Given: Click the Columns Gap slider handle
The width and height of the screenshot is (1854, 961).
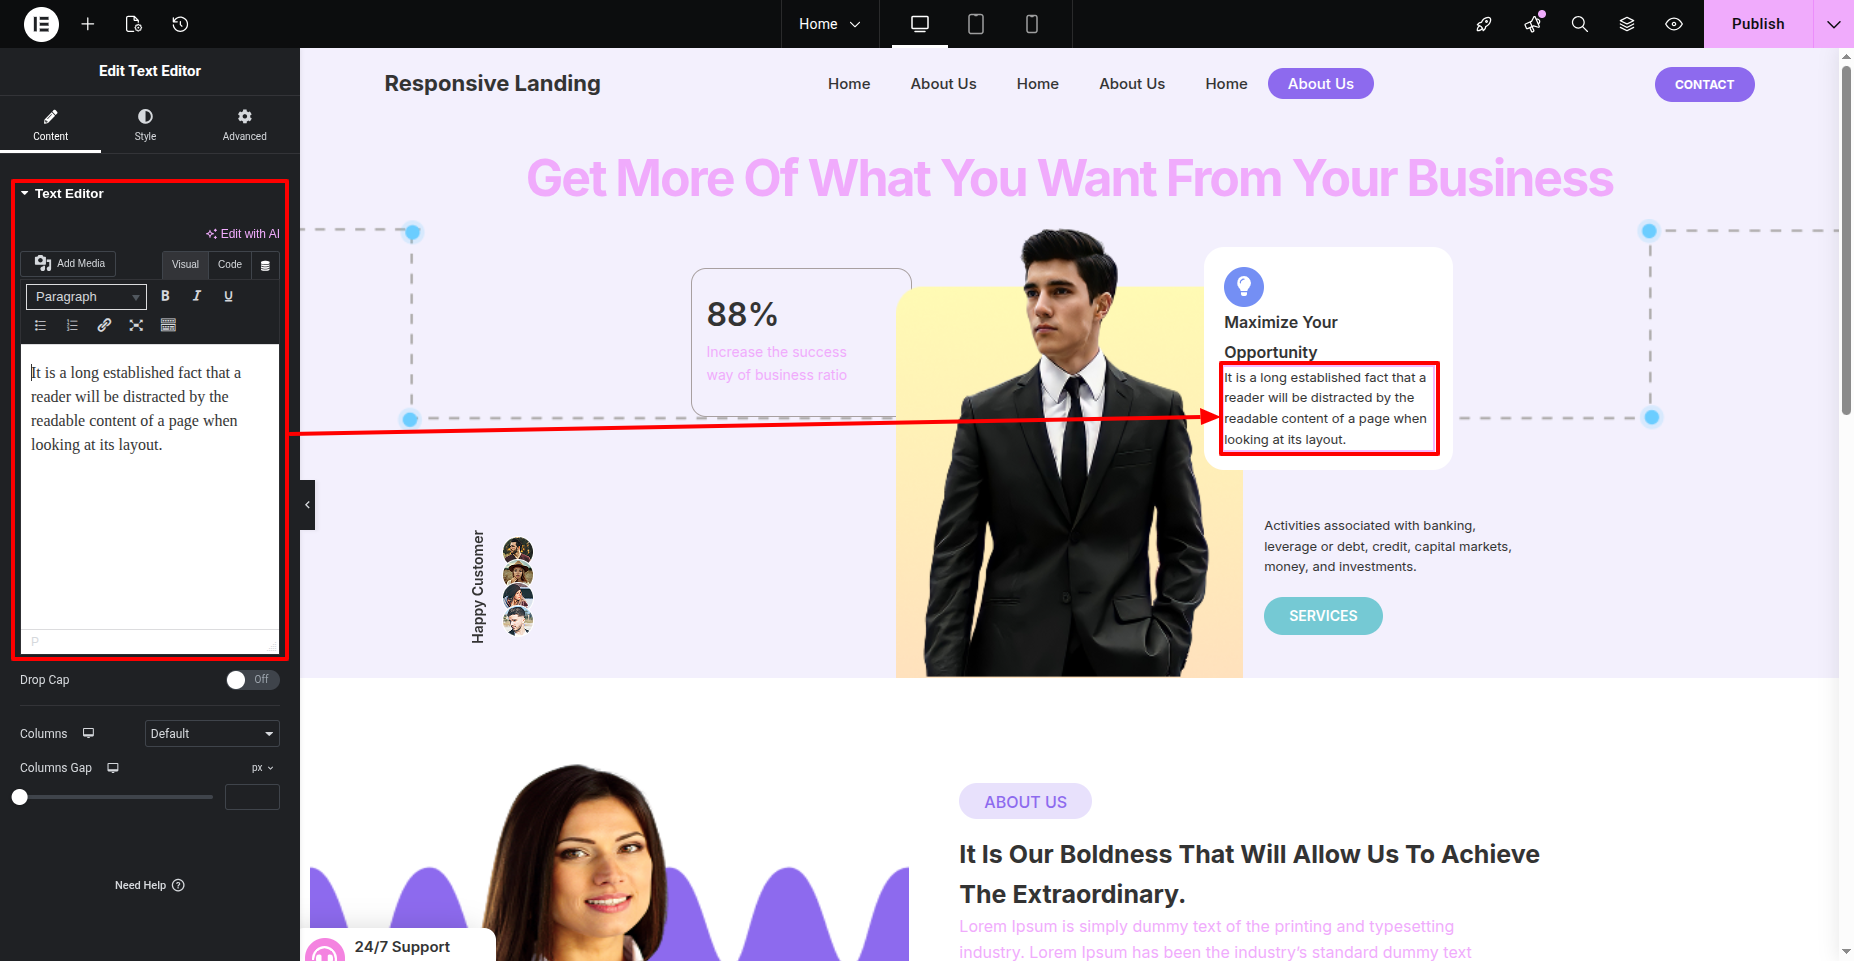Looking at the screenshot, I should pos(20,797).
